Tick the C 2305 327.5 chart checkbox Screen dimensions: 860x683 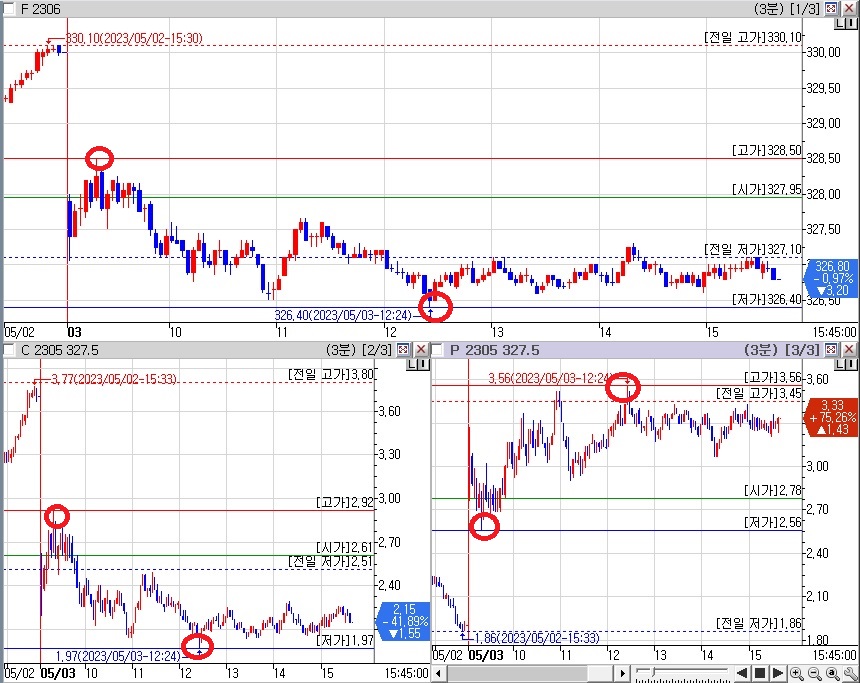pyautogui.click(x=9, y=350)
